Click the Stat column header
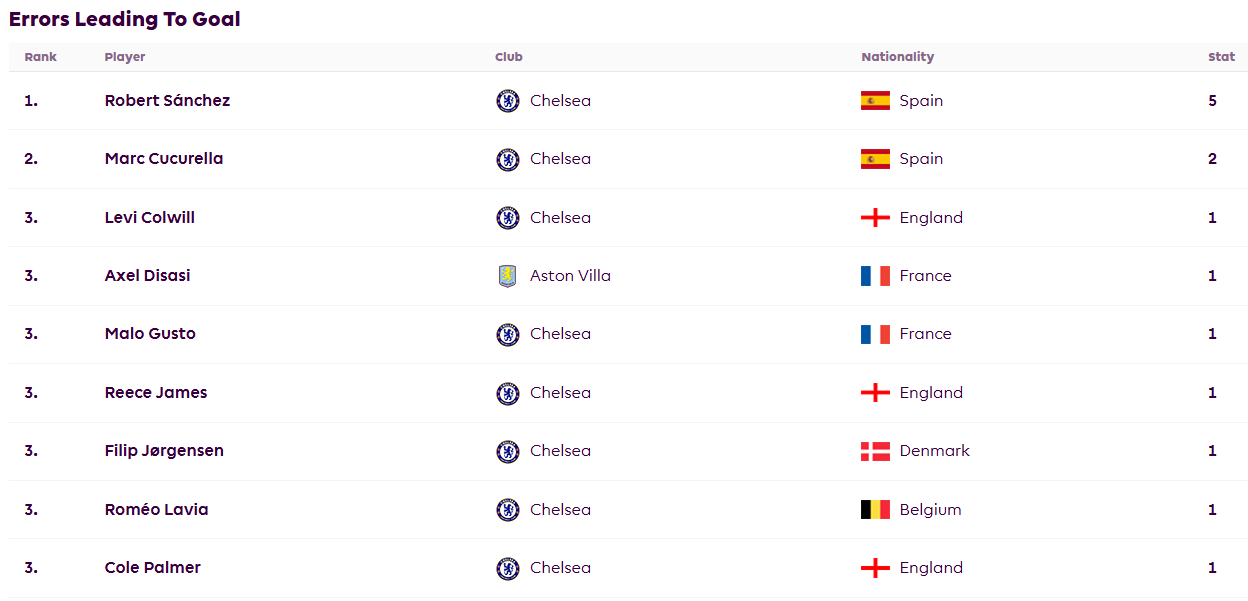Screen dimensions: 1248x601 click(1221, 57)
